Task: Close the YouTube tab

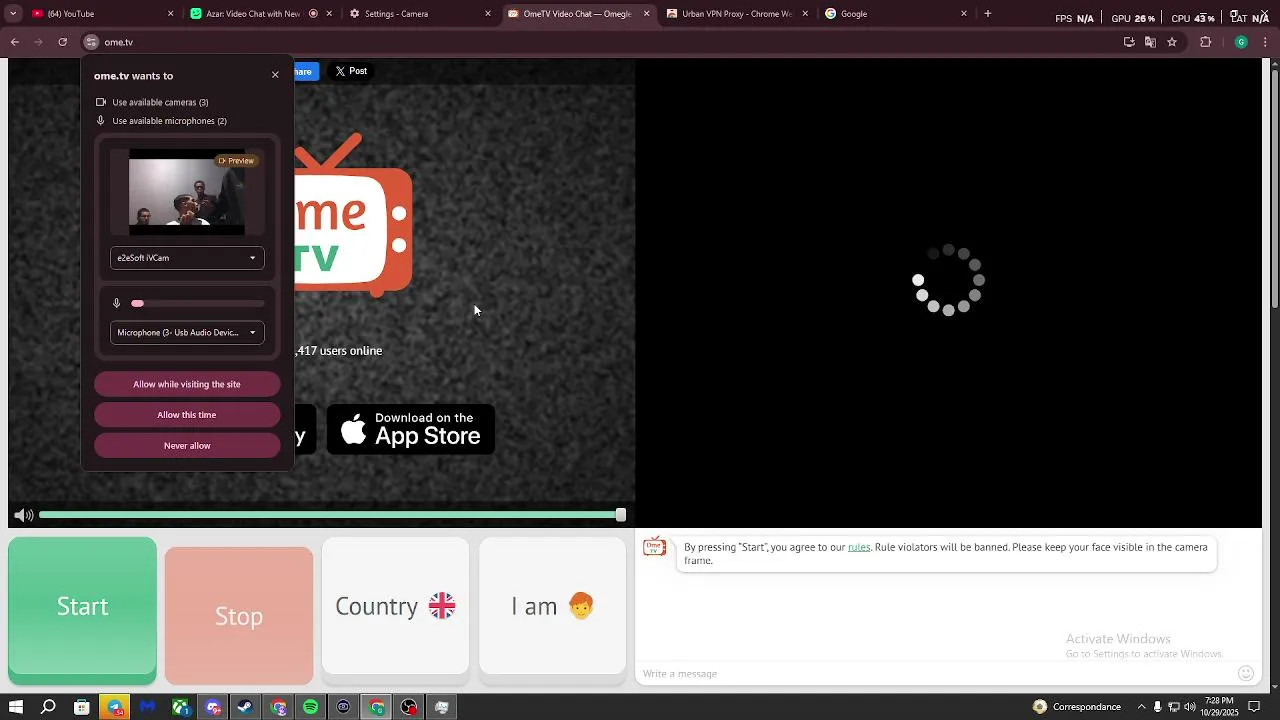Action: (170, 14)
